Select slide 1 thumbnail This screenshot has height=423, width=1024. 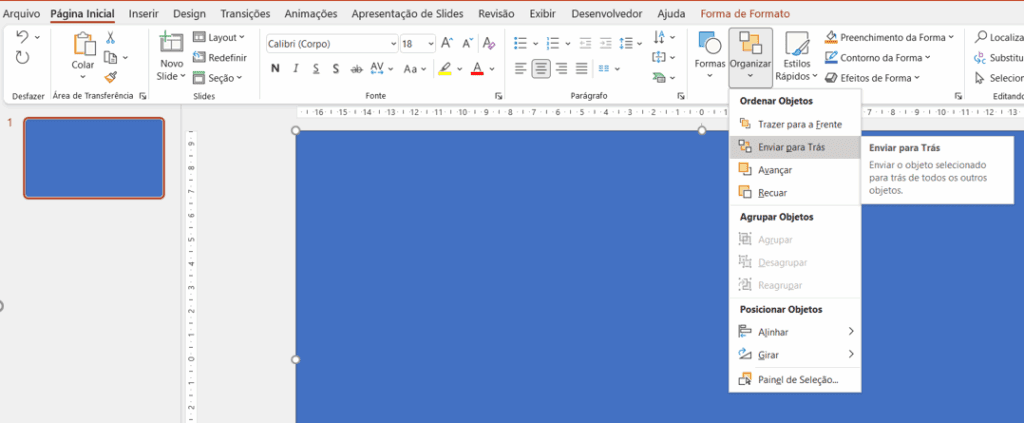(x=94, y=158)
